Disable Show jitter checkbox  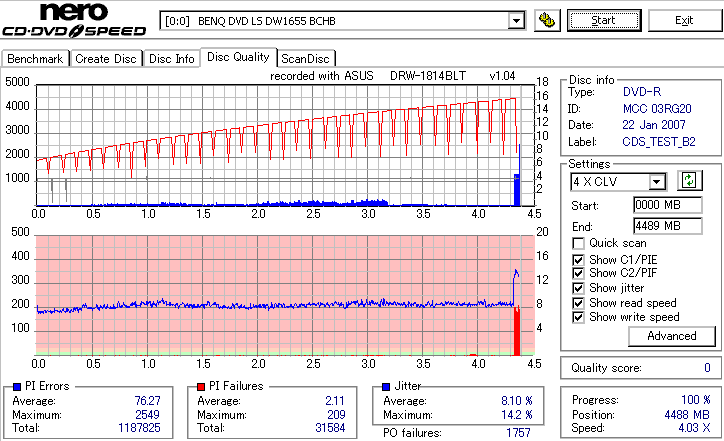click(x=578, y=288)
